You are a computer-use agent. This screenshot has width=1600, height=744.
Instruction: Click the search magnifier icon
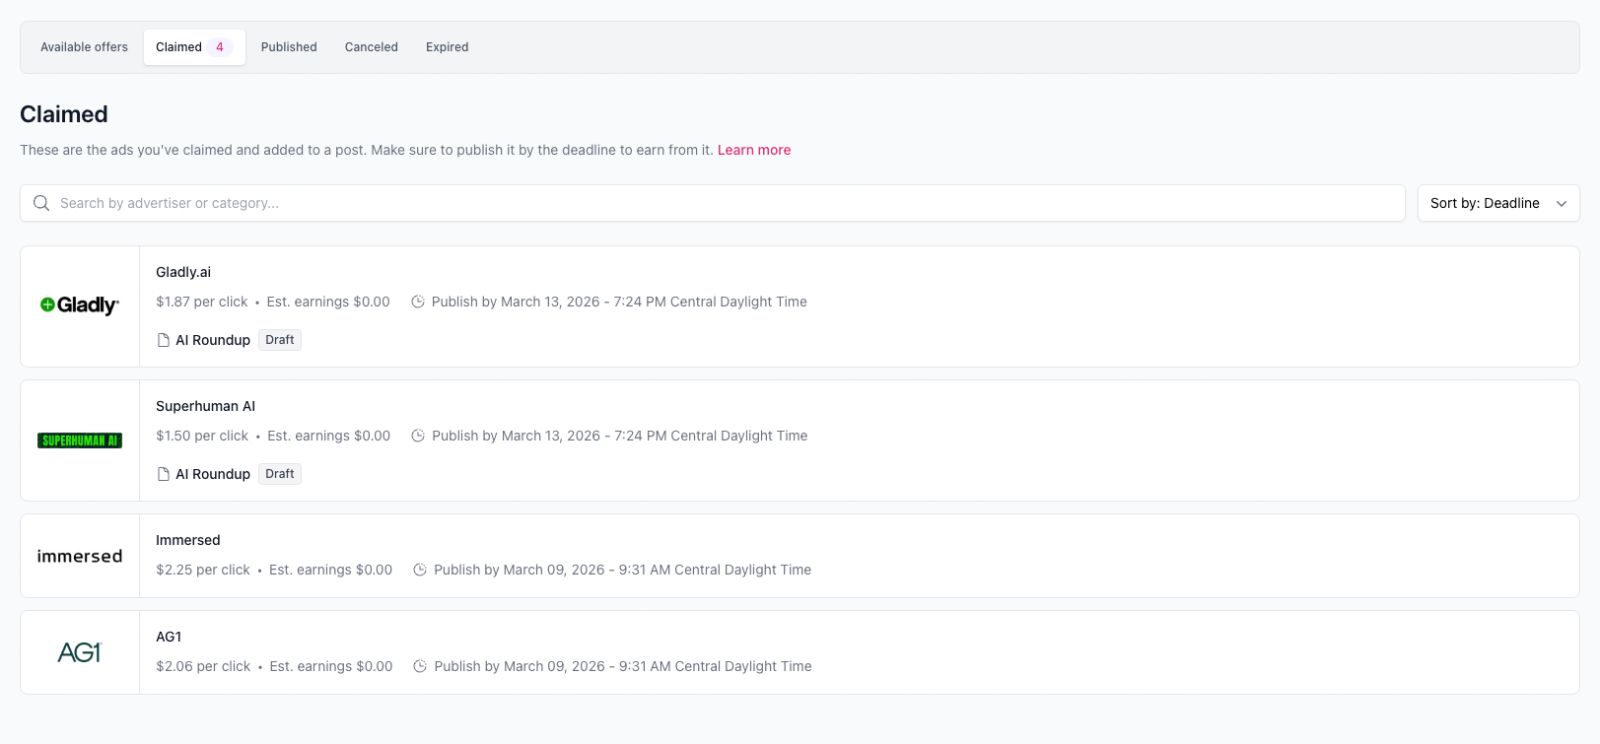41,203
